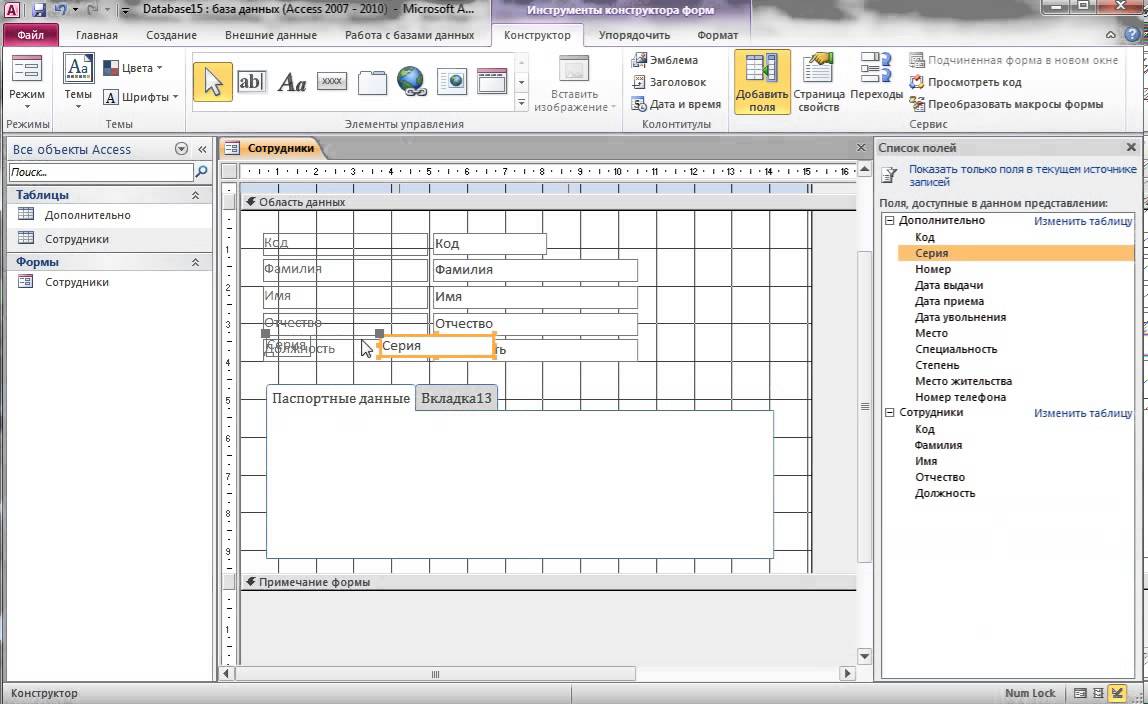The image size is (1148, 704).
Task: Click the Undo icon in quick access toolbar
Action: [60, 10]
